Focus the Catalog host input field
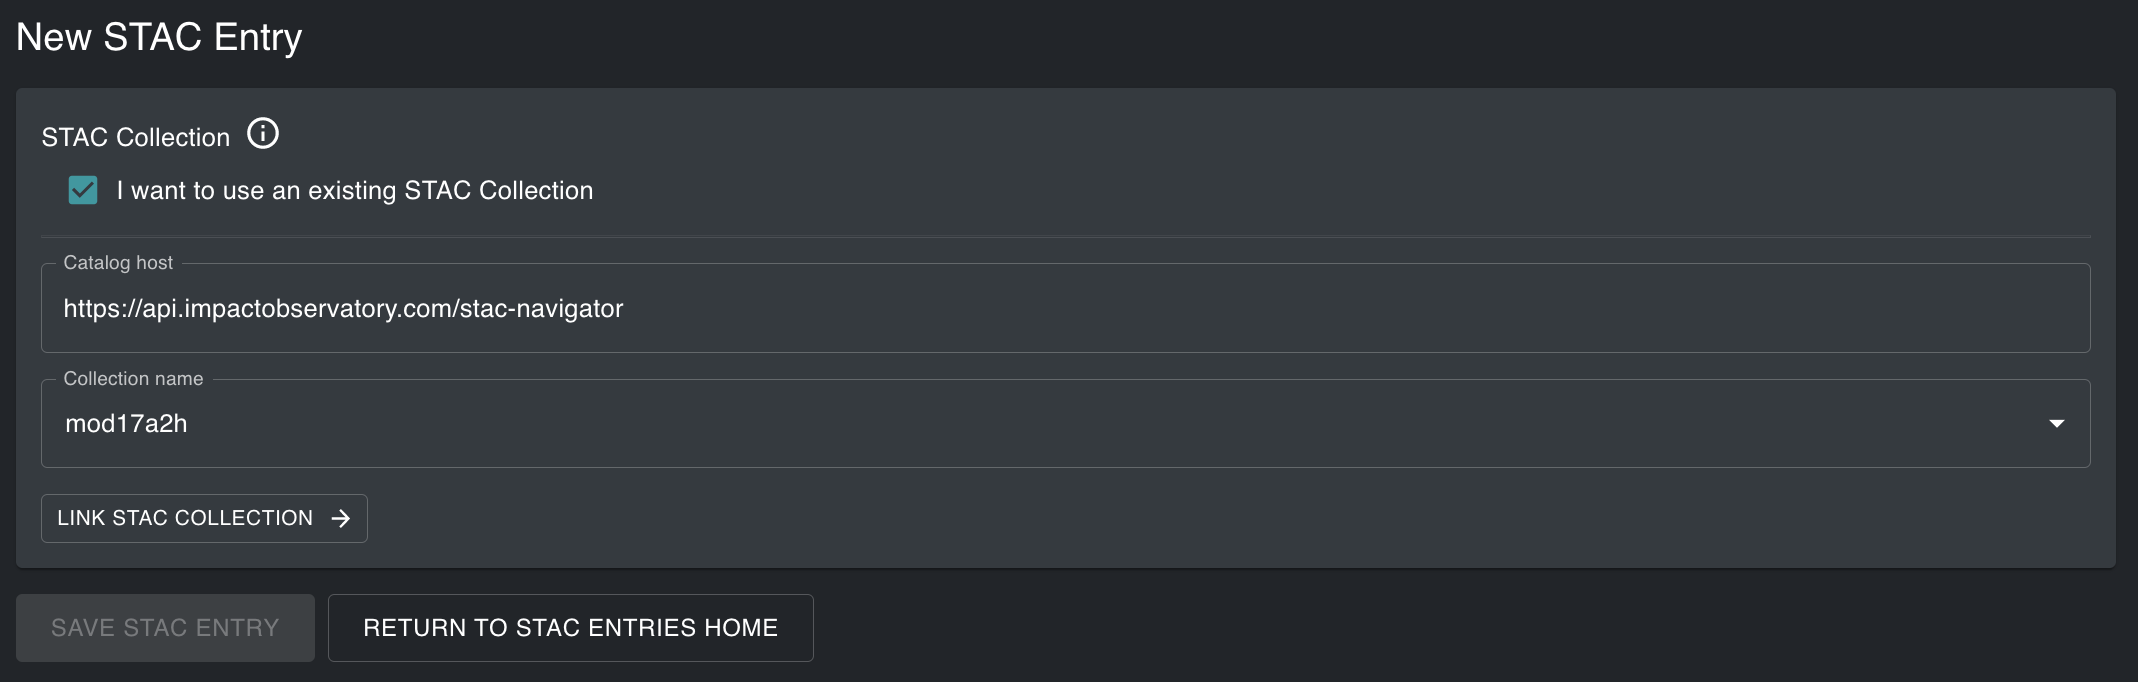Image resolution: width=2138 pixels, height=682 pixels. [x=1065, y=308]
